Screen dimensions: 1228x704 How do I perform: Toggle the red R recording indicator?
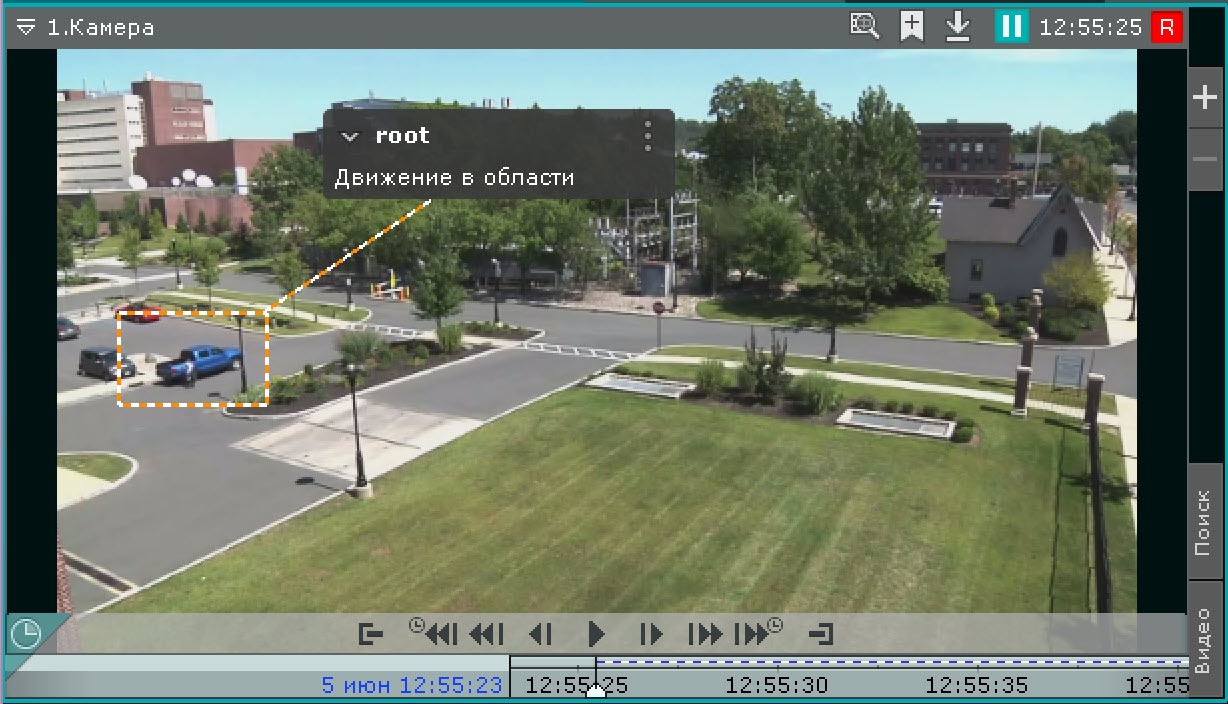(x=1166, y=27)
